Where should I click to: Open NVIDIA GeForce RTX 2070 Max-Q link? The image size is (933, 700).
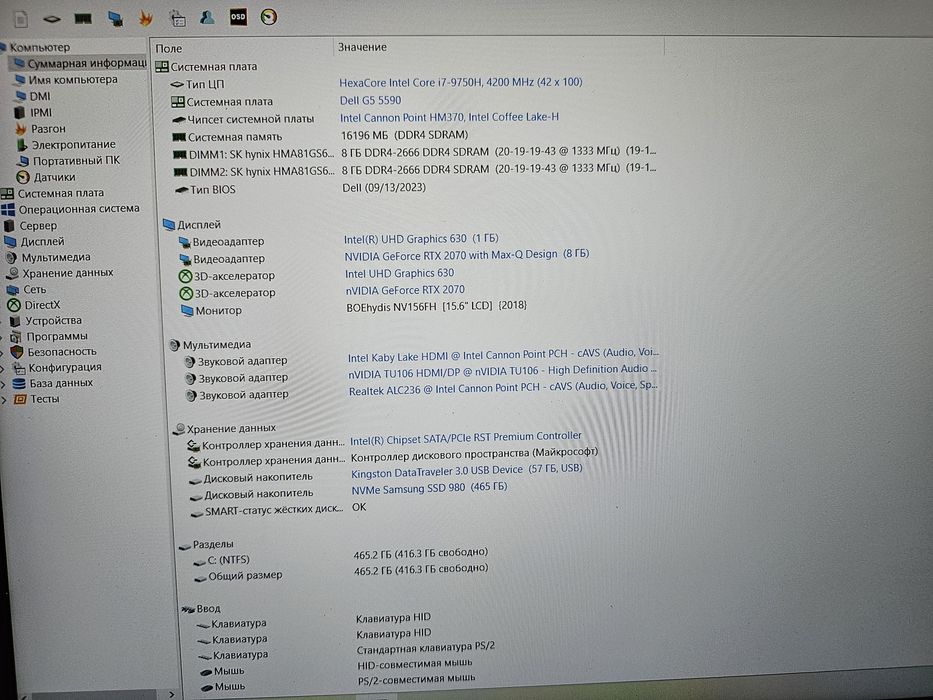pyautogui.click(x=466, y=255)
